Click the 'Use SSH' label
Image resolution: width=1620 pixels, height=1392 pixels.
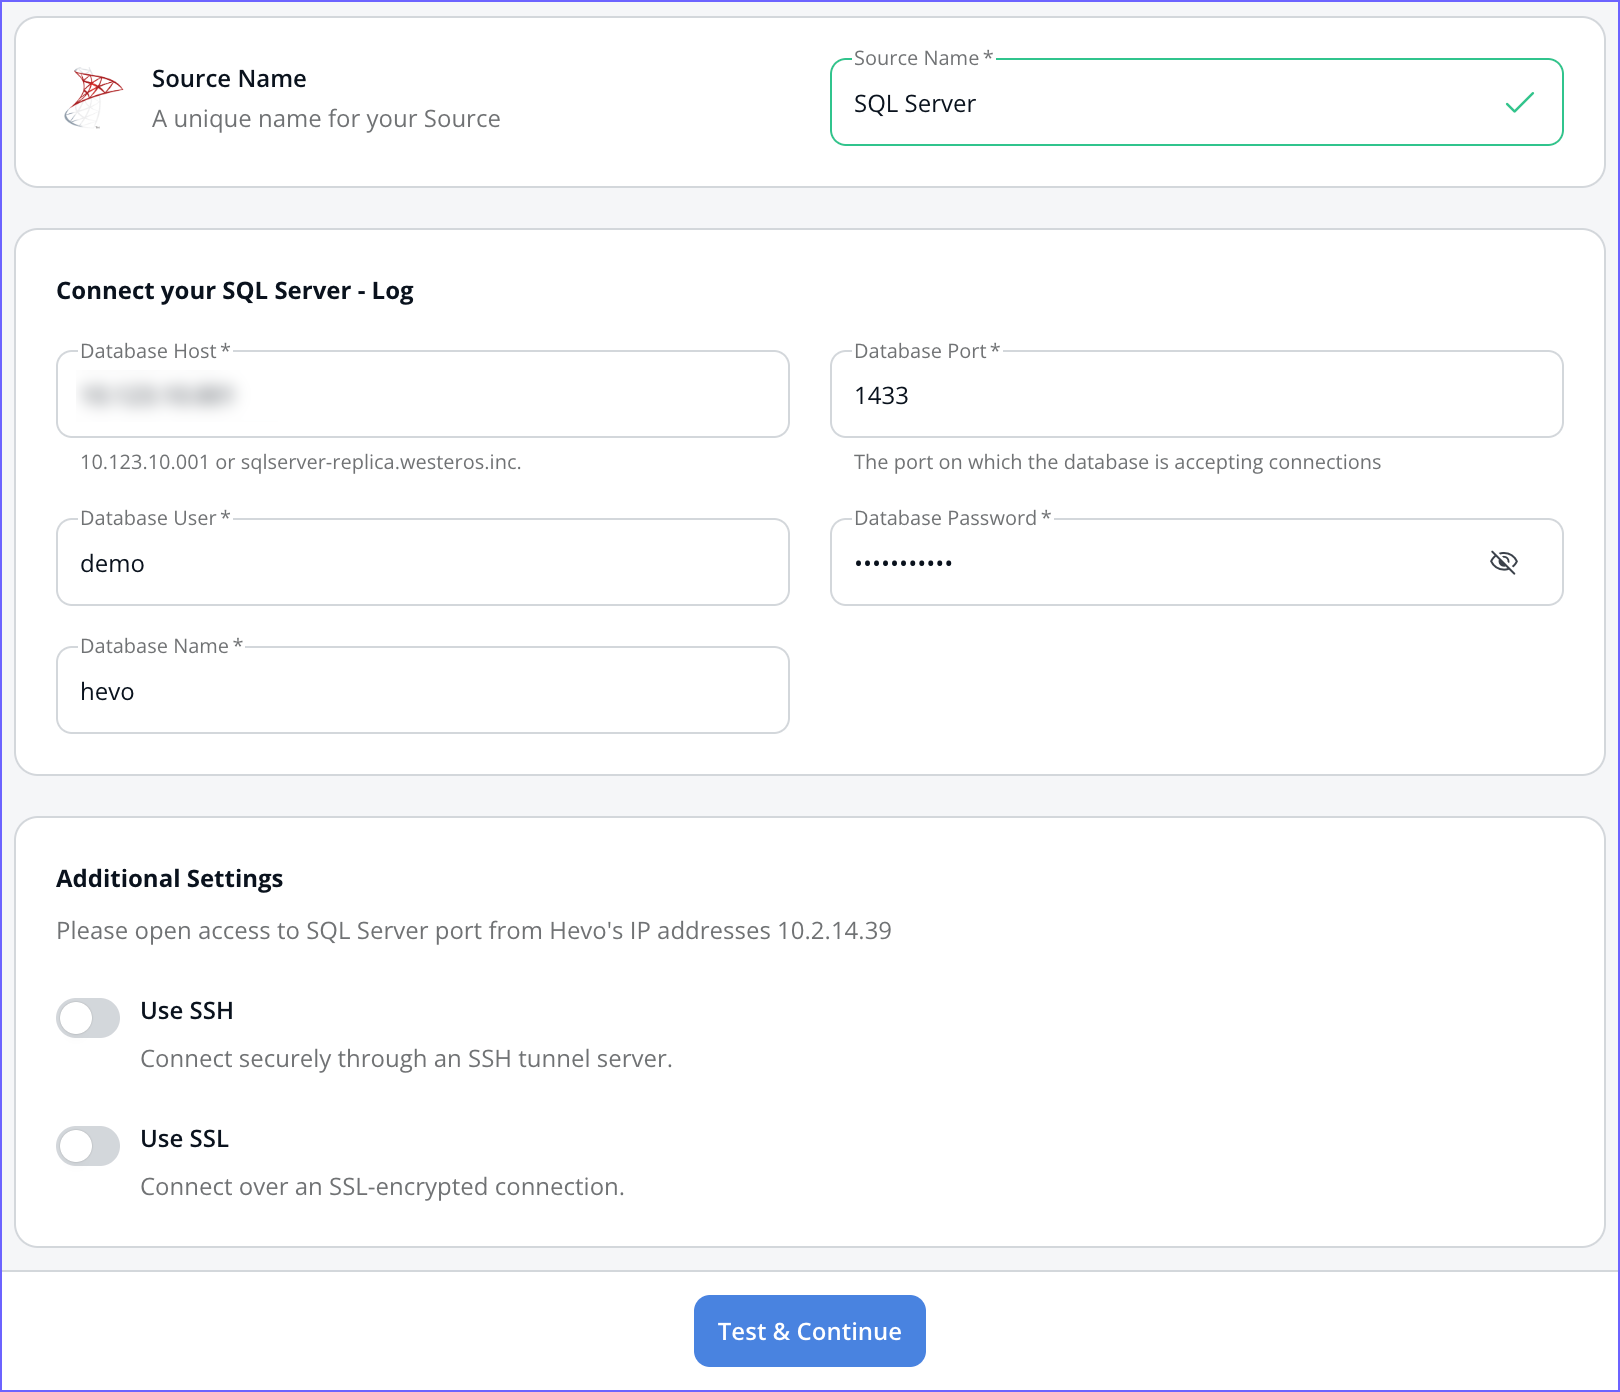pos(187,1011)
